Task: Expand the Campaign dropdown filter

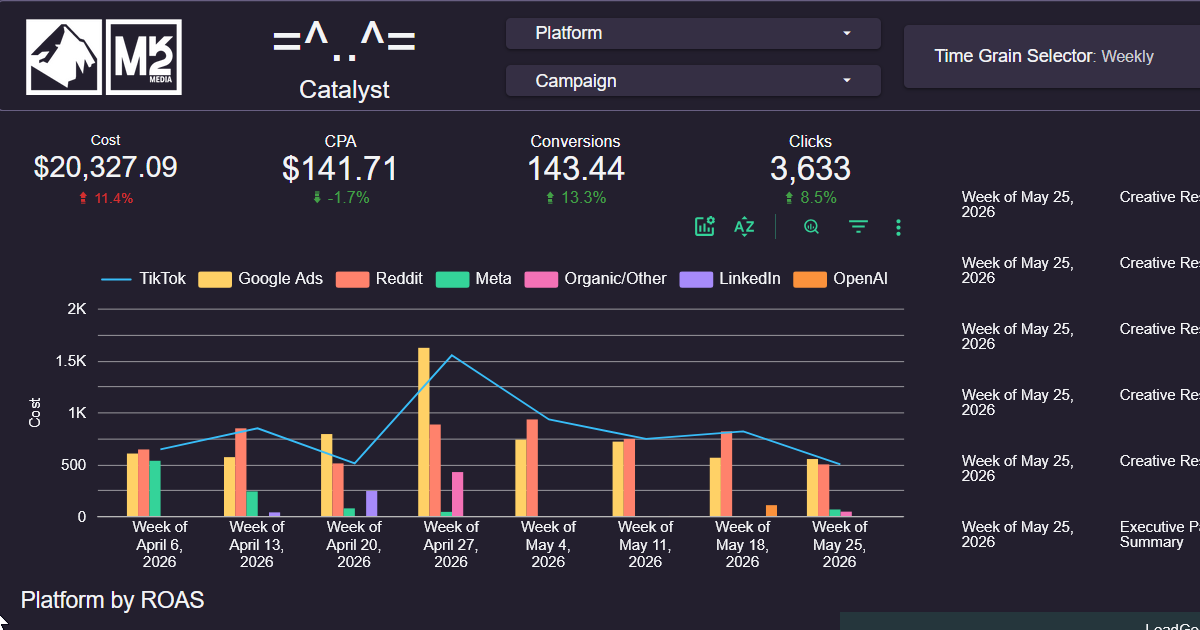Action: coord(693,81)
